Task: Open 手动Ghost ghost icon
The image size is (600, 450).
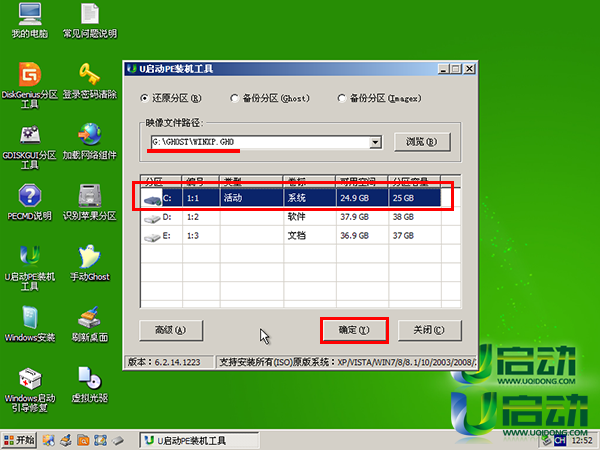Action: point(90,263)
